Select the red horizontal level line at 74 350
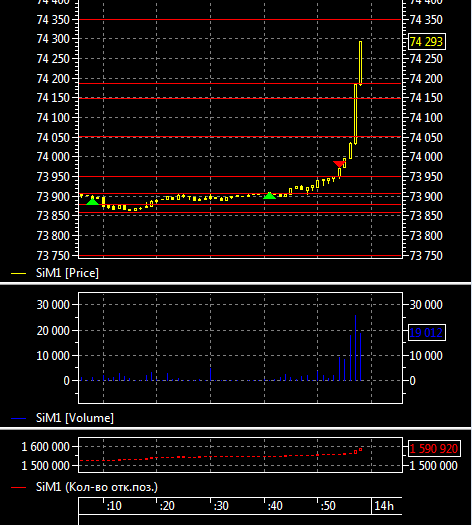This screenshot has width=472, height=525. tap(240, 19)
